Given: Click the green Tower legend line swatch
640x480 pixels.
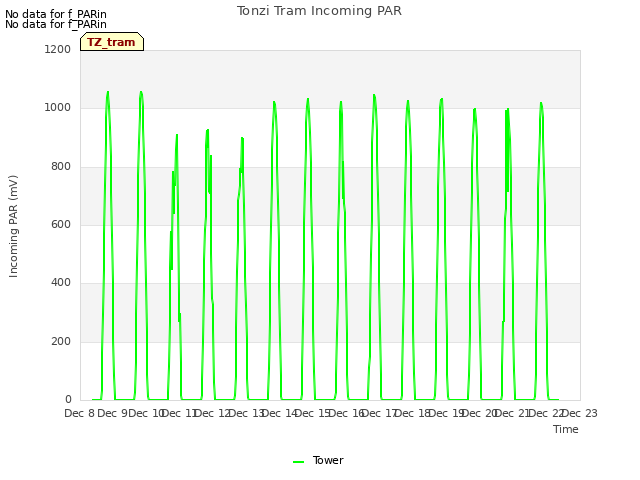Looking at the screenshot, I should (298, 462).
